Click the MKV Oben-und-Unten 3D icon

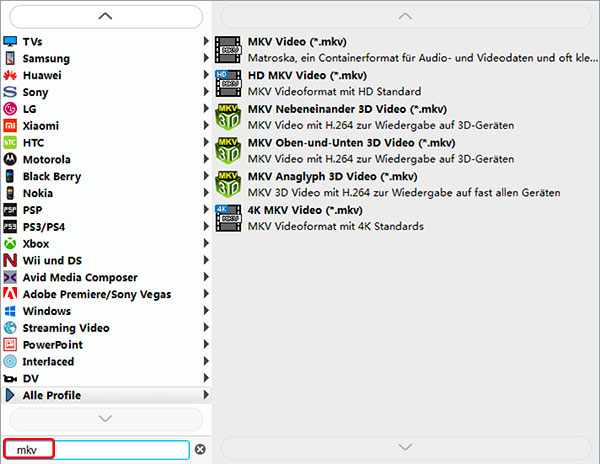[228, 151]
